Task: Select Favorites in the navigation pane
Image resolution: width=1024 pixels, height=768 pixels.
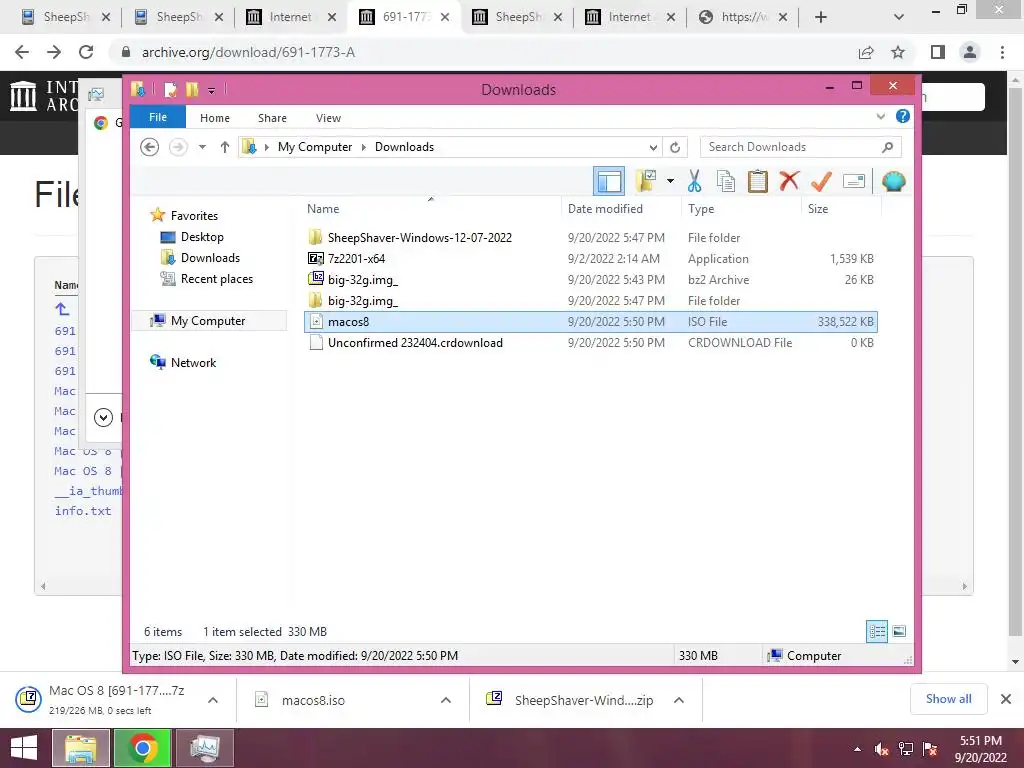Action: (x=194, y=216)
